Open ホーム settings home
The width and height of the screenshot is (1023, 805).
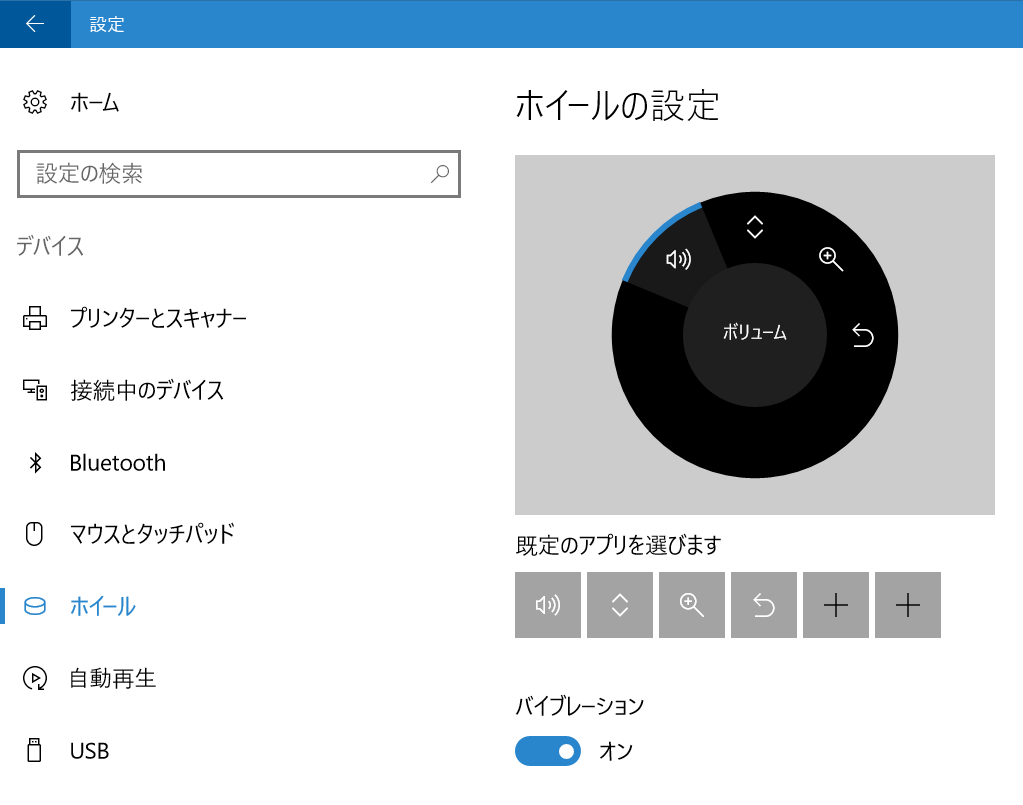tap(95, 102)
